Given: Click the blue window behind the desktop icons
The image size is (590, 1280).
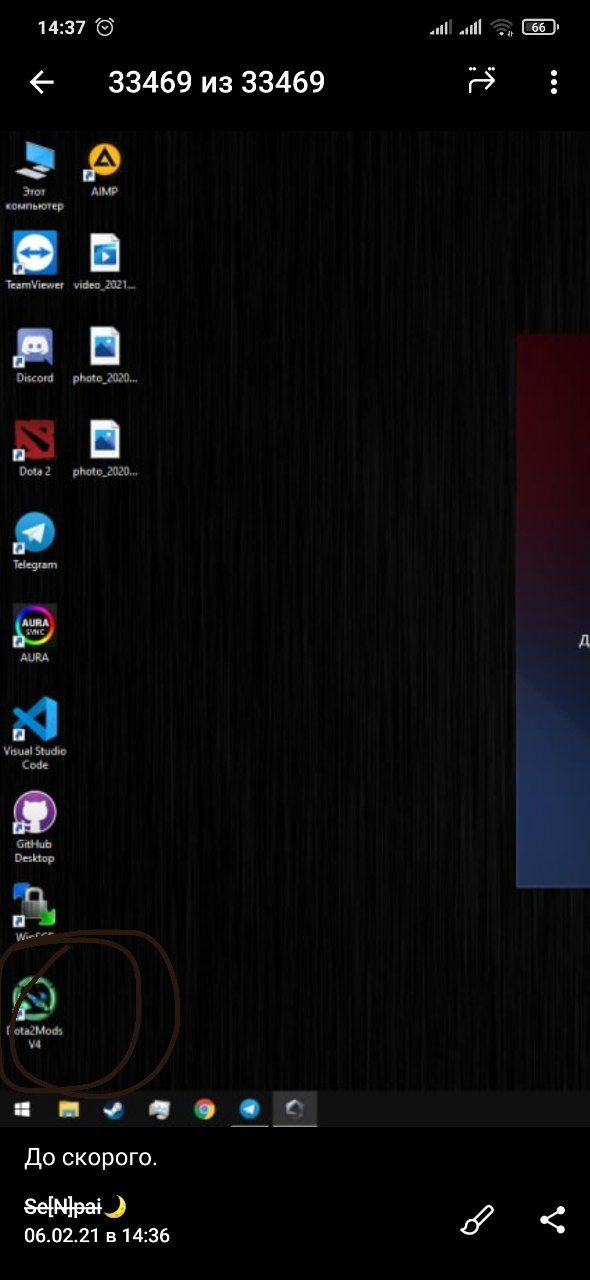Looking at the screenshot, I should (552, 610).
